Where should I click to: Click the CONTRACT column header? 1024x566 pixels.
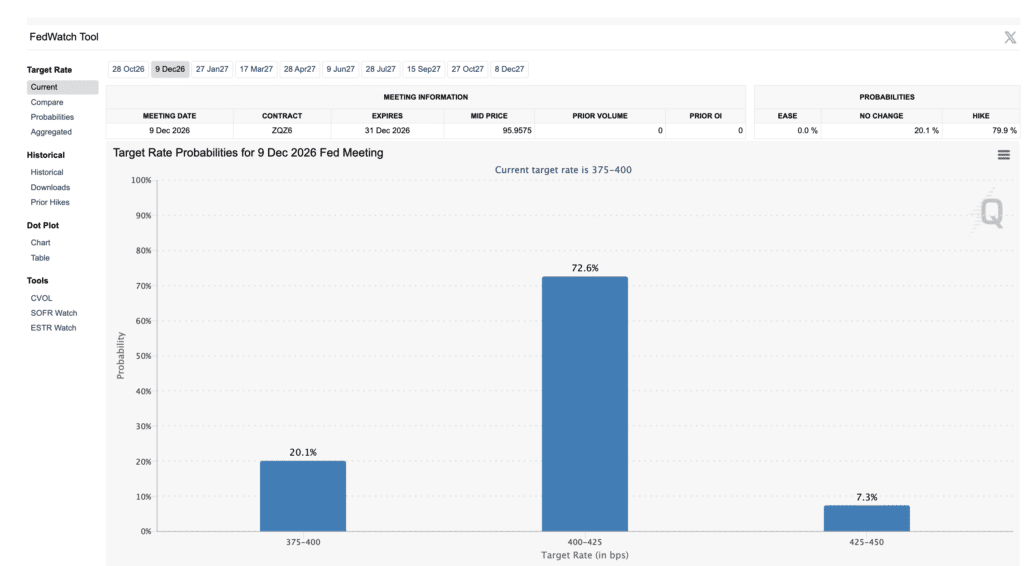pyautogui.click(x=282, y=116)
